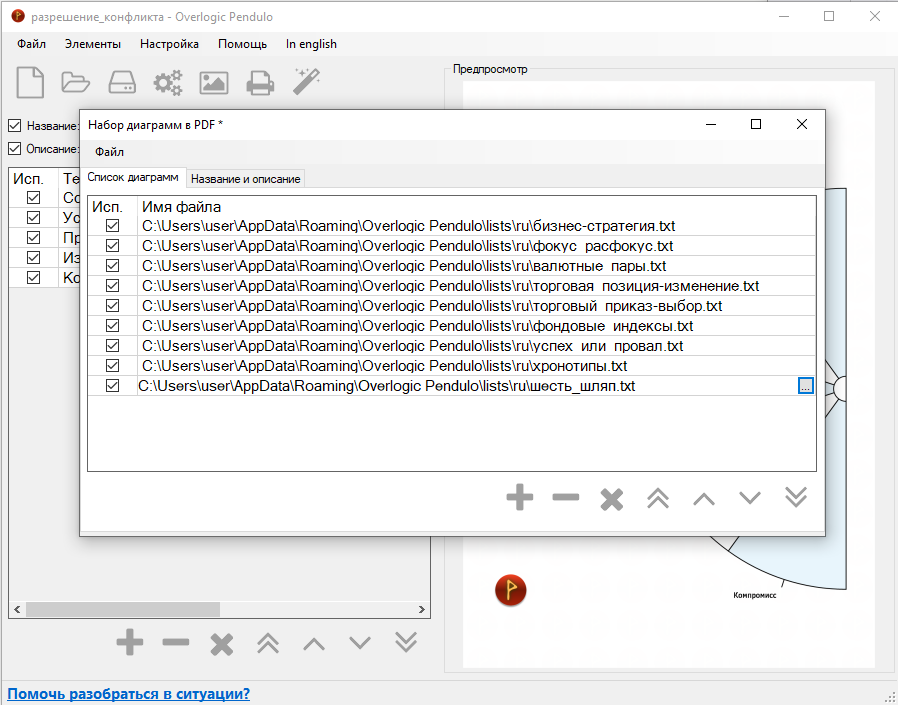Select the шесть_шляп.txt file path field

467,386
